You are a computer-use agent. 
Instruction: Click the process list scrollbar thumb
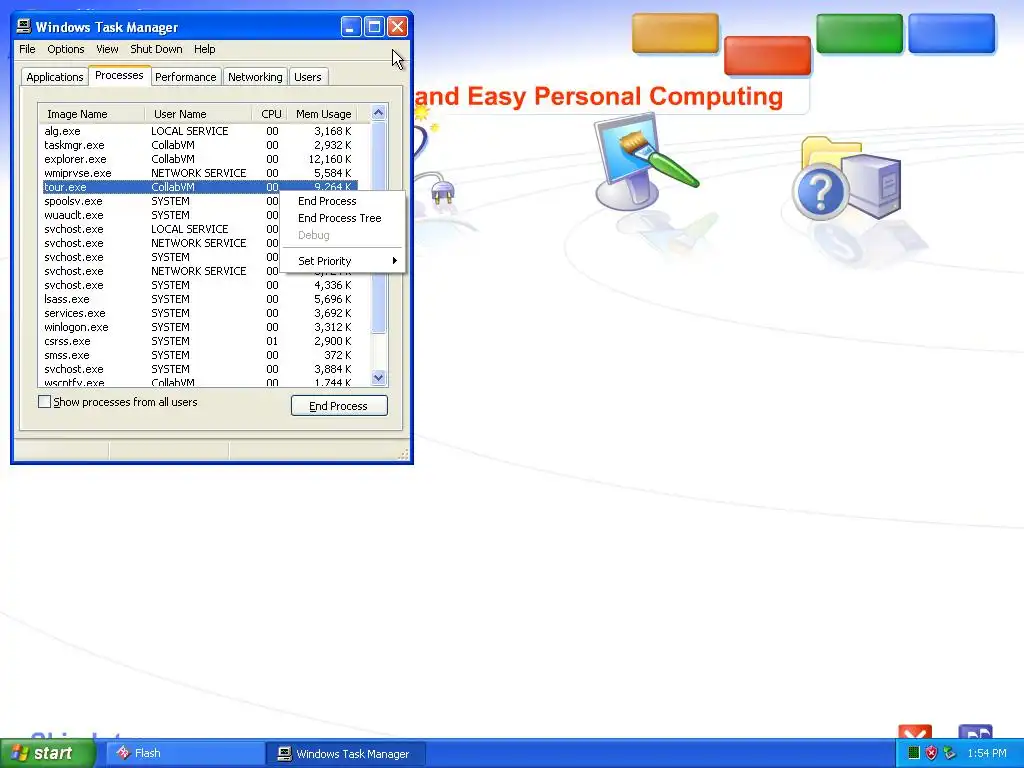(x=378, y=229)
